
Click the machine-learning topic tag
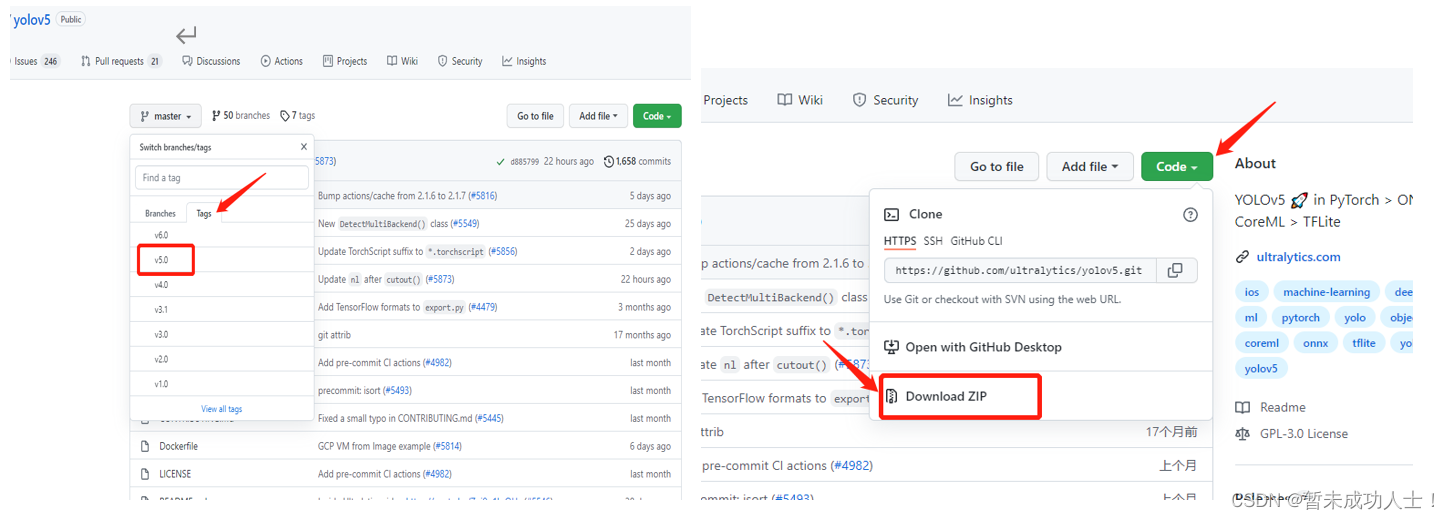1326,292
